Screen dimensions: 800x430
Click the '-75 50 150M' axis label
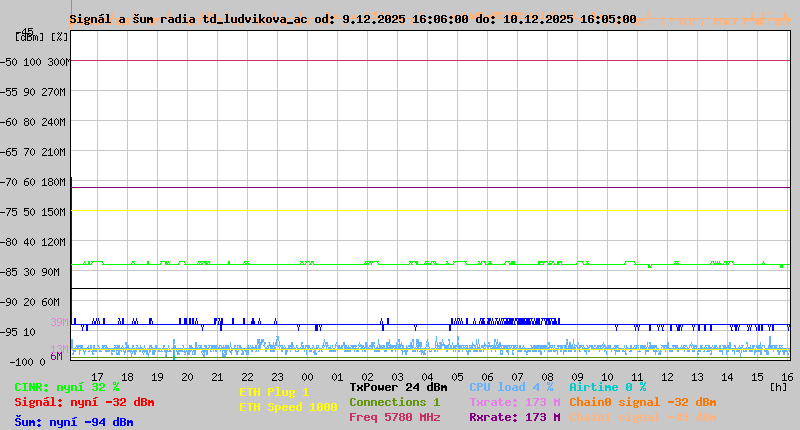pos(33,212)
